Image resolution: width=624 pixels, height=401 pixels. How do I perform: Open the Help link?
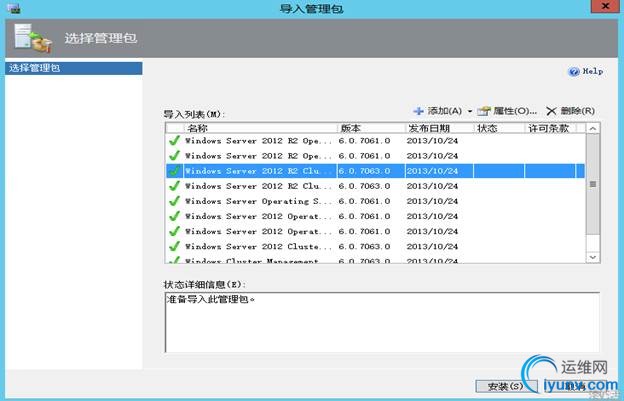[593, 71]
